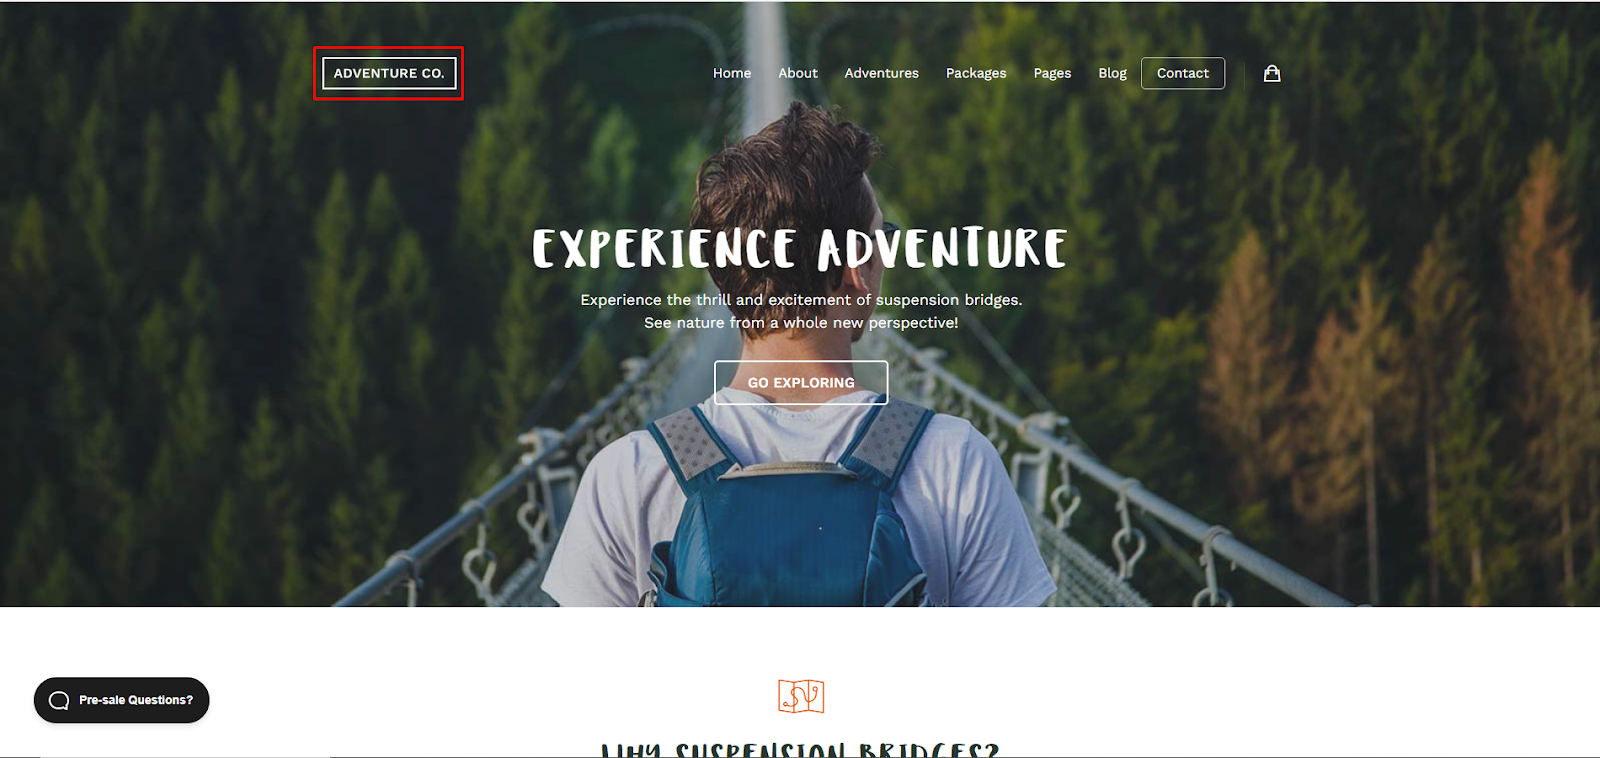Screen dimensions: 1600x758
Task: Open the About page link
Action: click(798, 73)
